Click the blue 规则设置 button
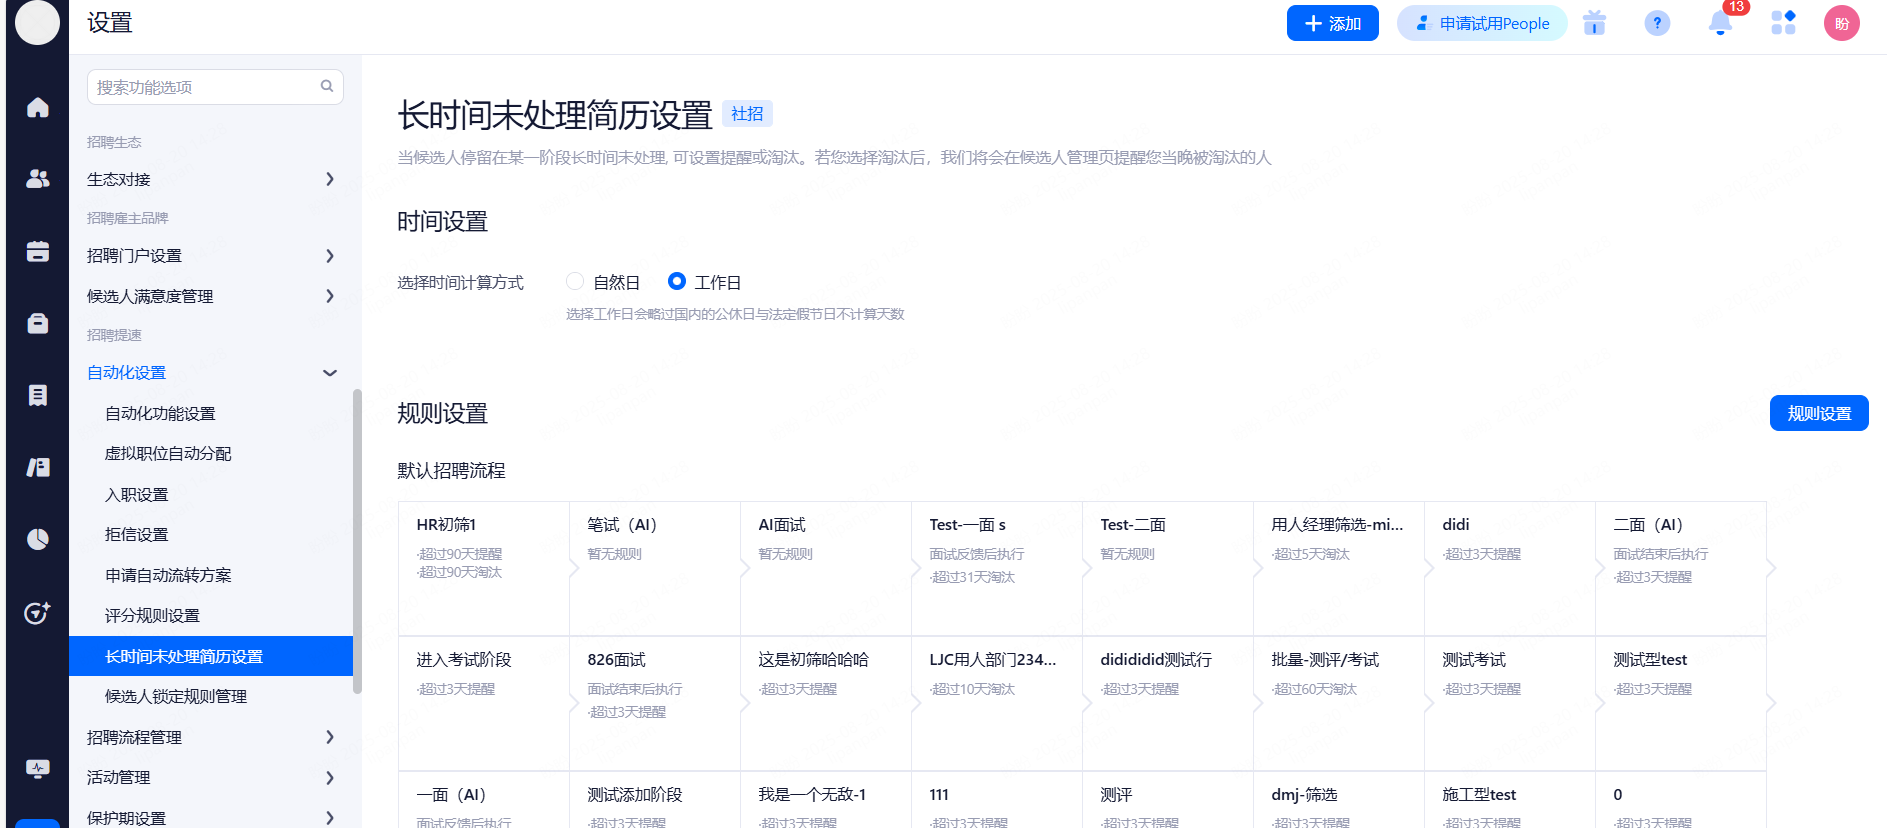Viewport: 1887px width, 828px height. [1818, 413]
